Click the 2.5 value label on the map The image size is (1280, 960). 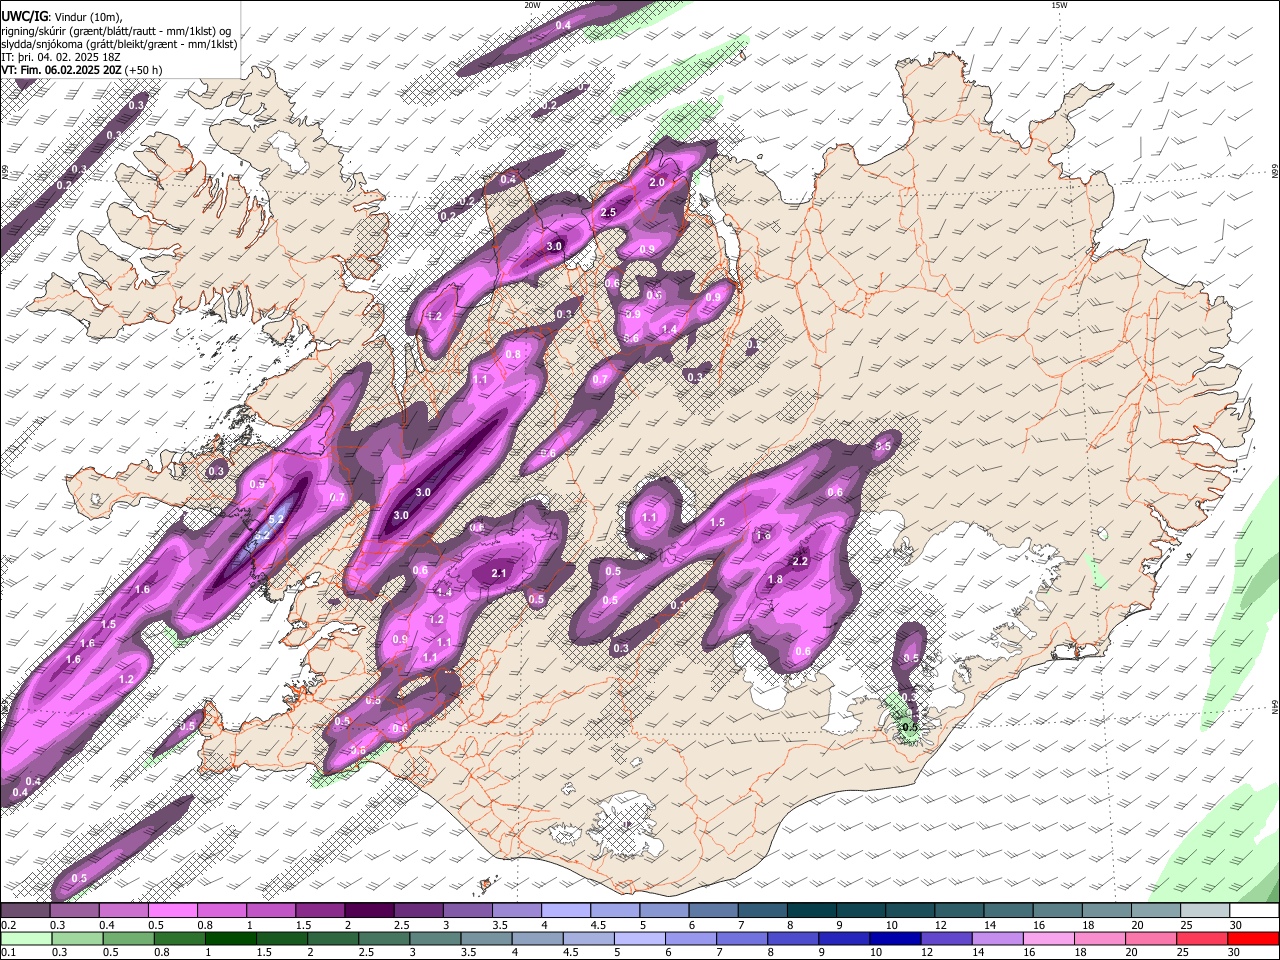click(608, 213)
